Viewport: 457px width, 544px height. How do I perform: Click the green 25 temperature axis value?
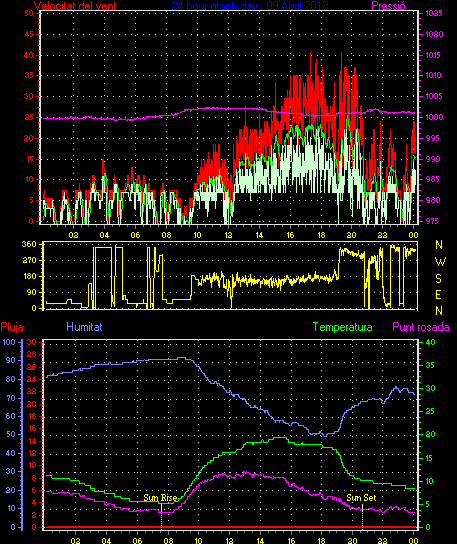coord(430,411)
